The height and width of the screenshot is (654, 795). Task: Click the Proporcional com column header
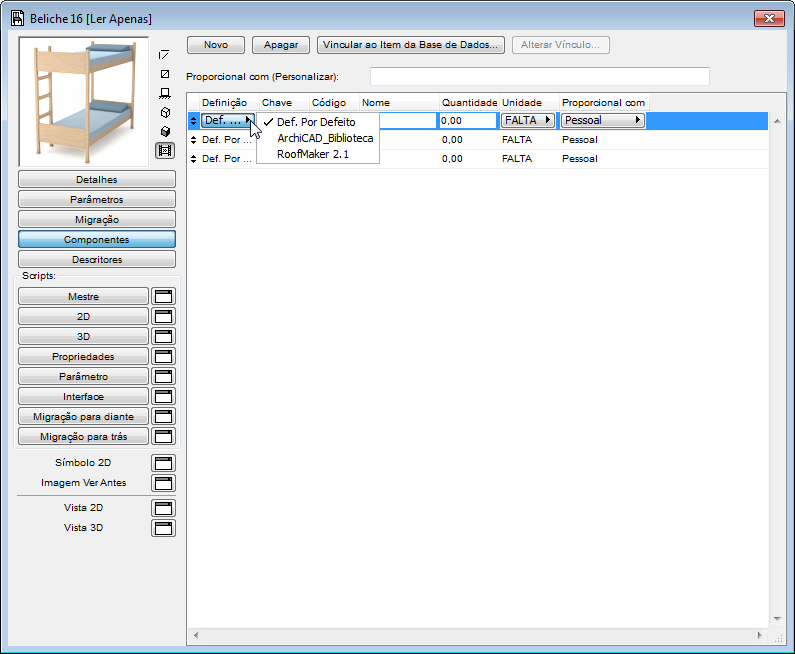604,102
